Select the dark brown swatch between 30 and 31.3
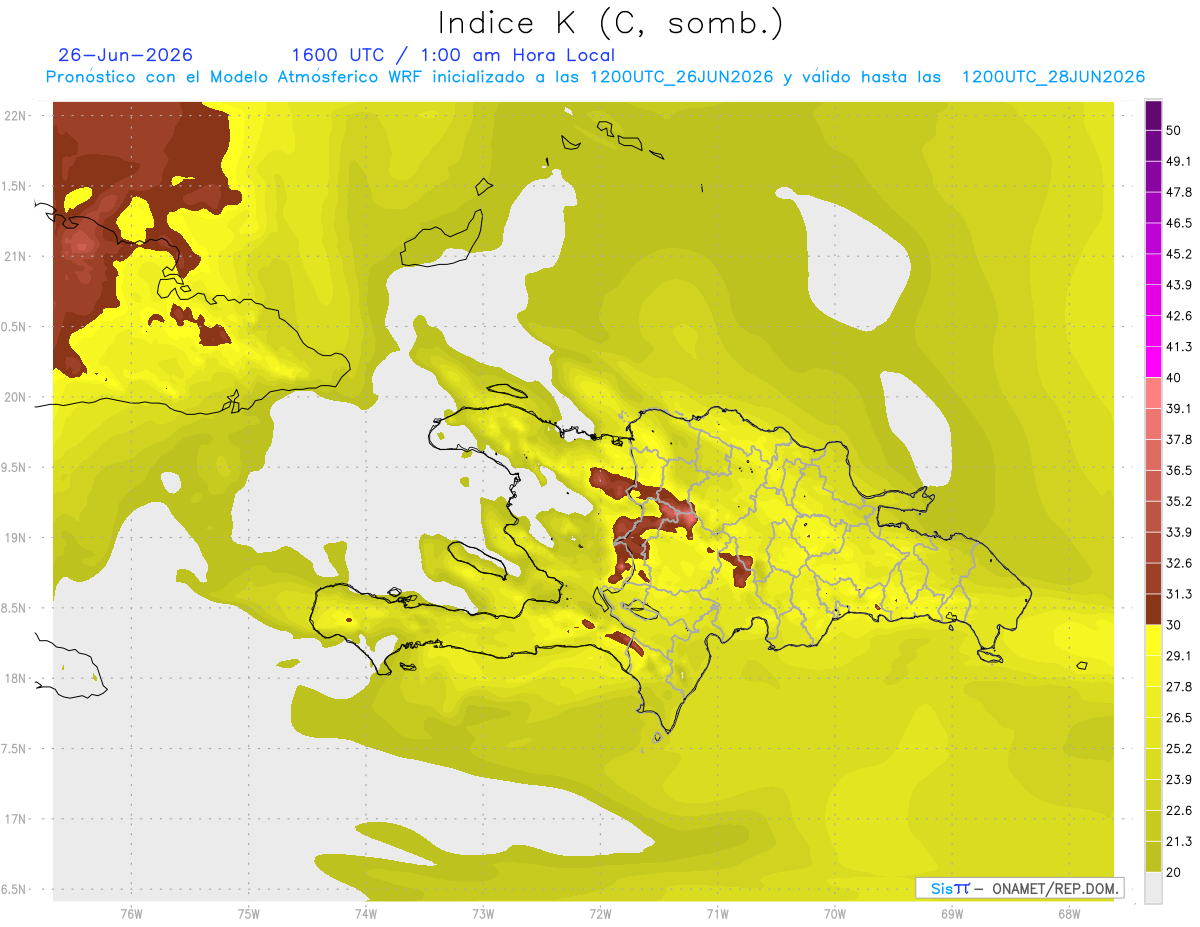This screenshot has width=1200, height=927. pos(1153,609)
